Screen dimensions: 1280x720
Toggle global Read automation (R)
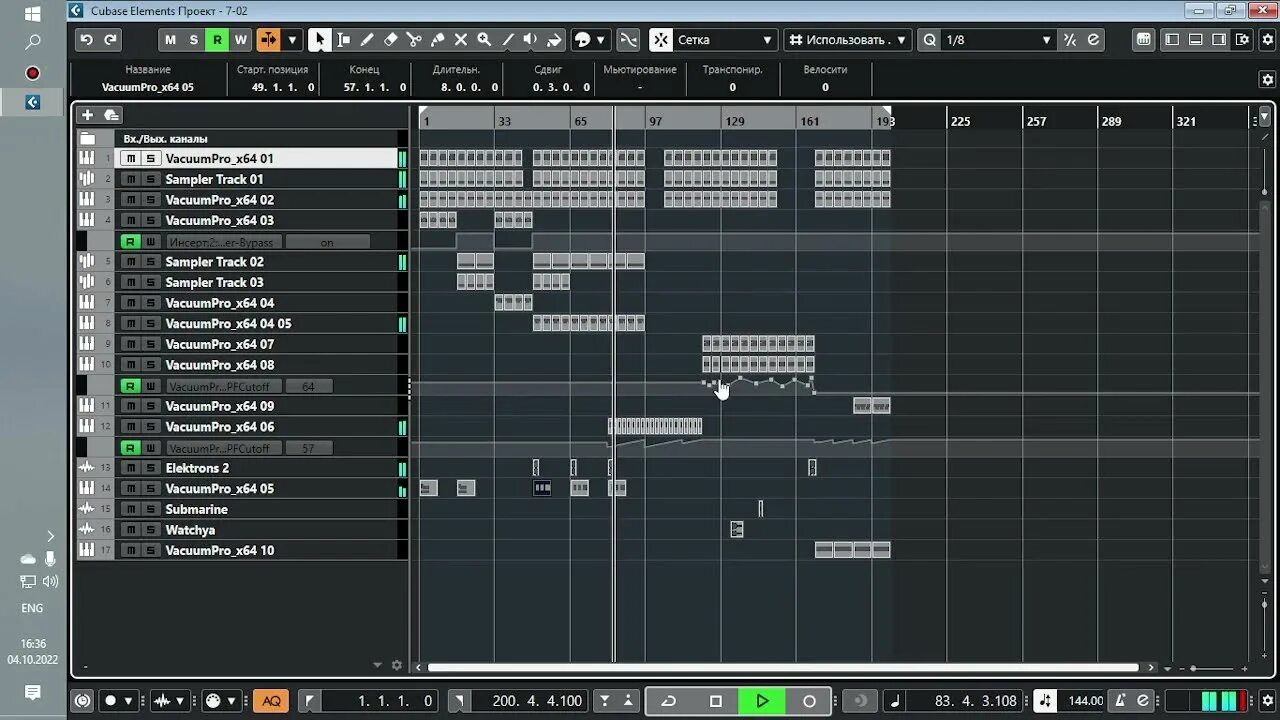217,40
